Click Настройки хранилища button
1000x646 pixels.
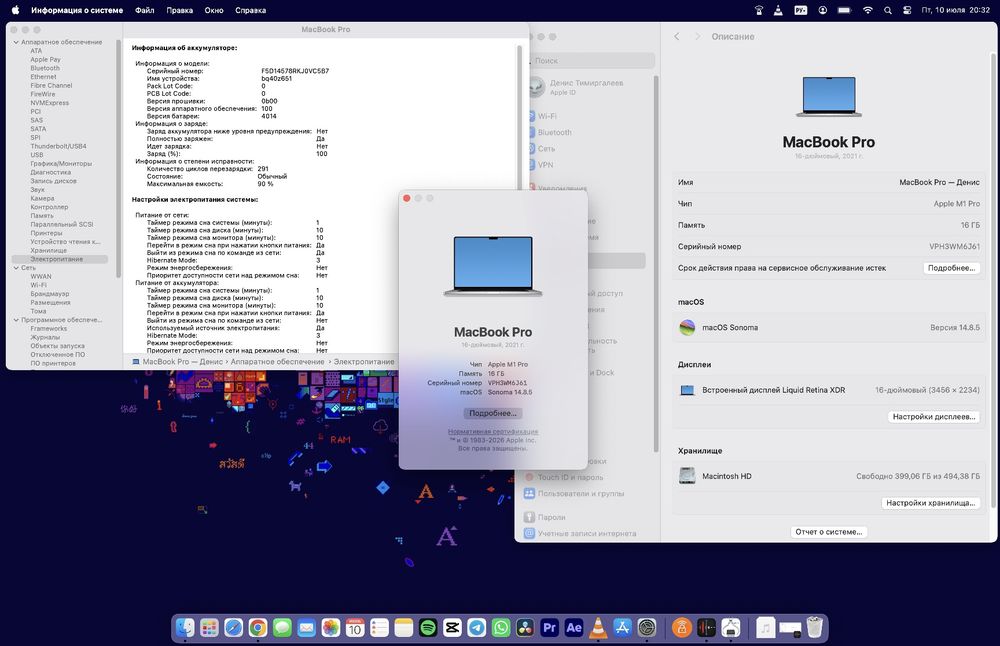(x=930, y=503)
